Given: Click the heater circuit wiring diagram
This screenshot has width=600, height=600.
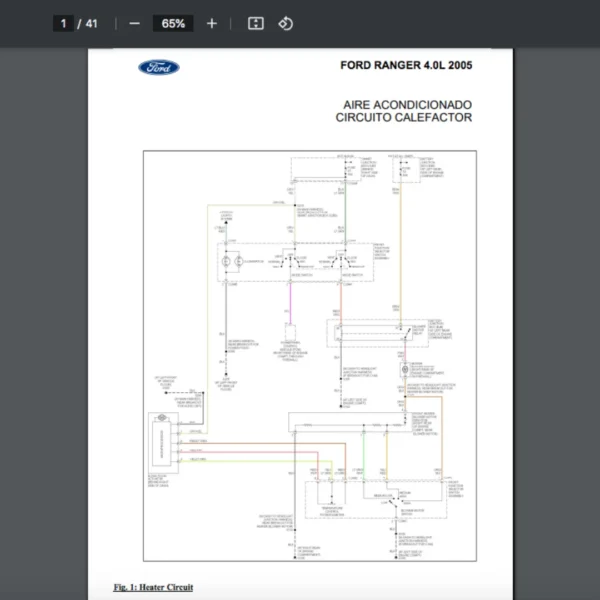Looking at the screenshot, I should click(310, 356).
